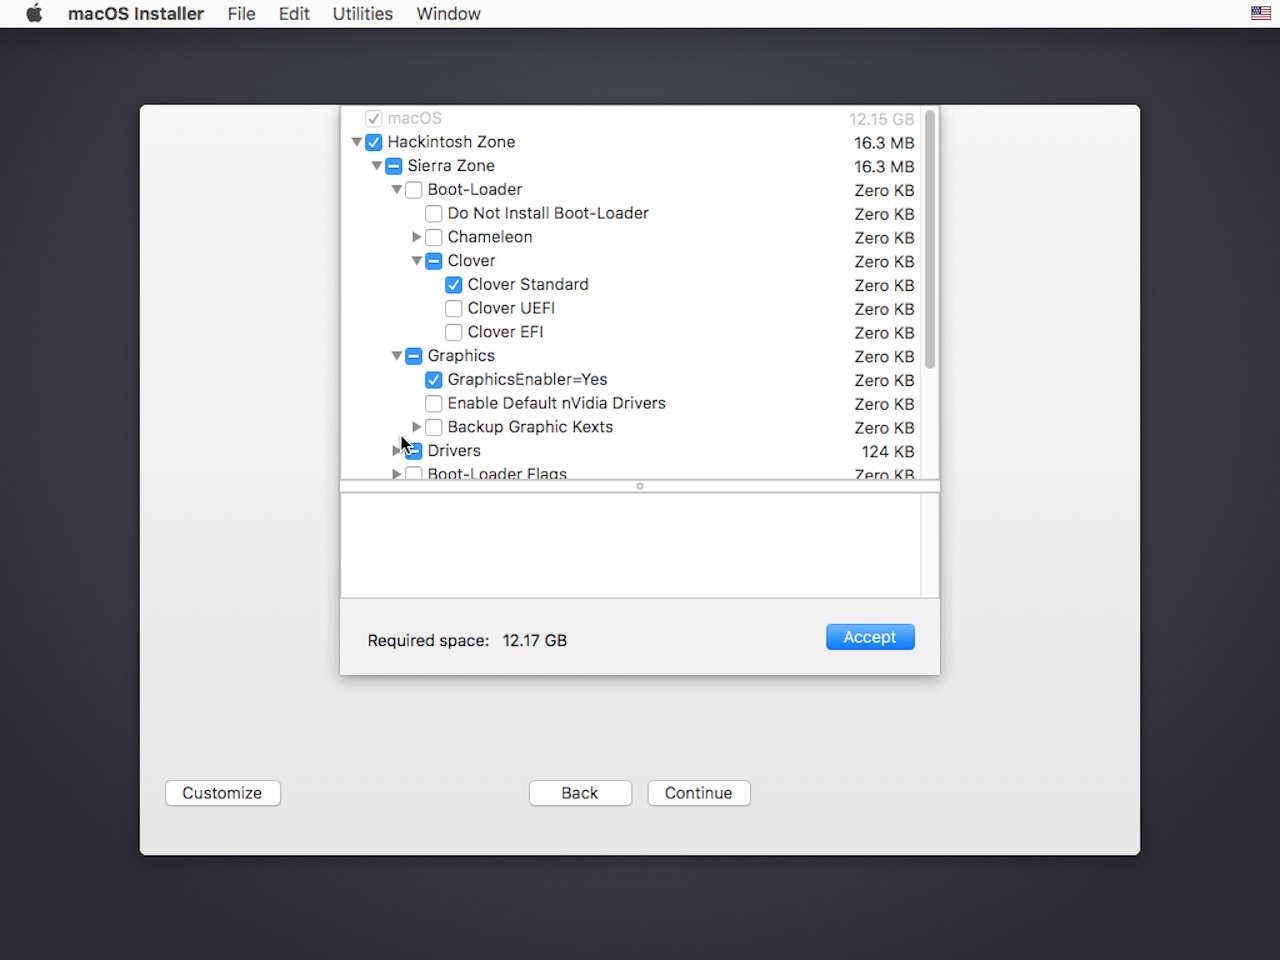
Task: Expand Backup Graphic Kexts
Action: pyautogui.click(x=417, y=427)
